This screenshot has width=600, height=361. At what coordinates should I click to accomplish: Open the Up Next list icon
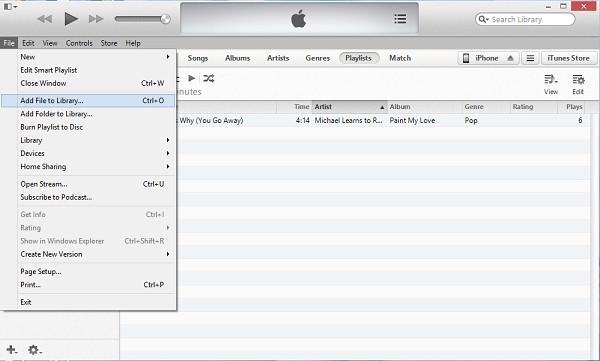pyautogui.click(x=400, y=18)
